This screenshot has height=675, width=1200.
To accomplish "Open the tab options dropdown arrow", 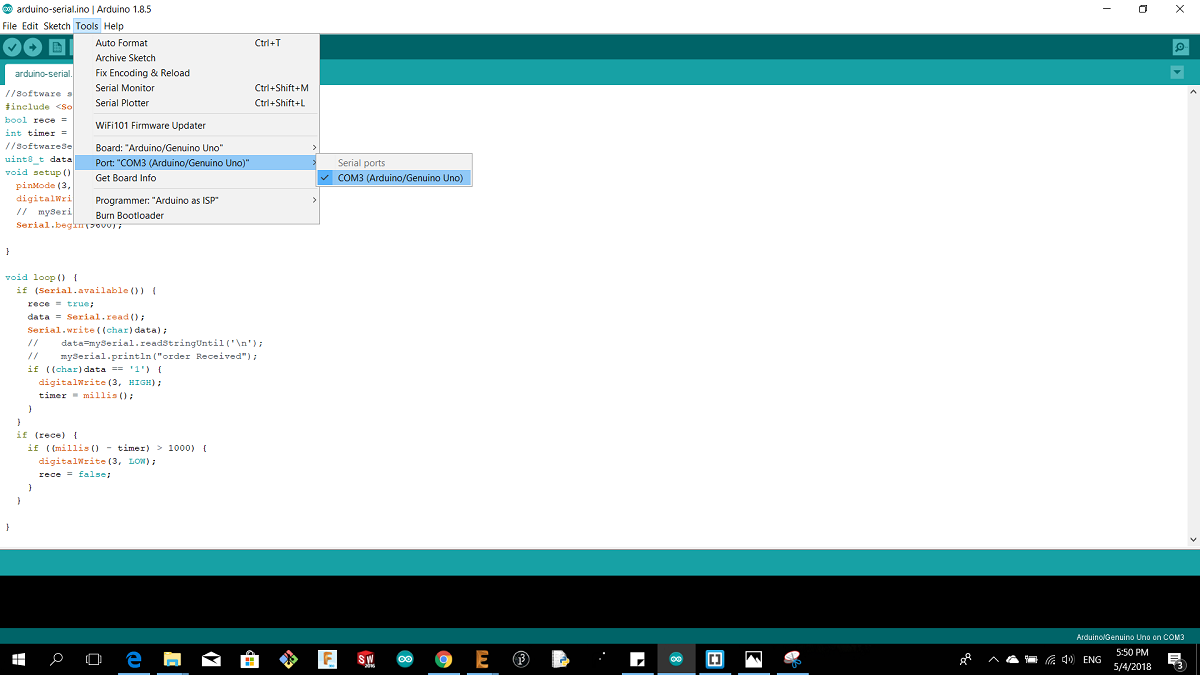I will pos(1177,72).
